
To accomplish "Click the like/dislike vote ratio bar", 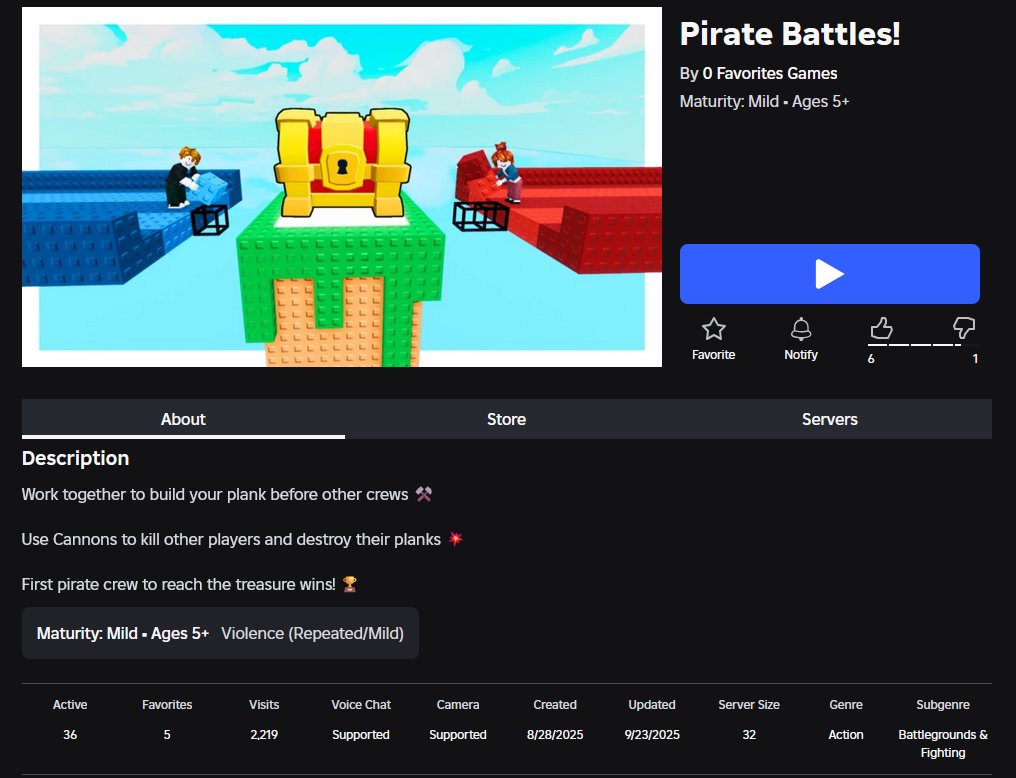I will 922,345.
